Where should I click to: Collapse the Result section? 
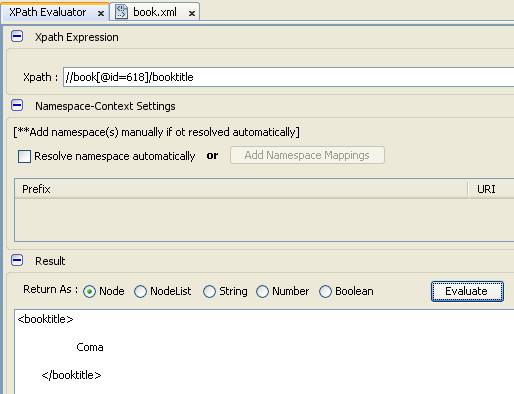[17, 260]
